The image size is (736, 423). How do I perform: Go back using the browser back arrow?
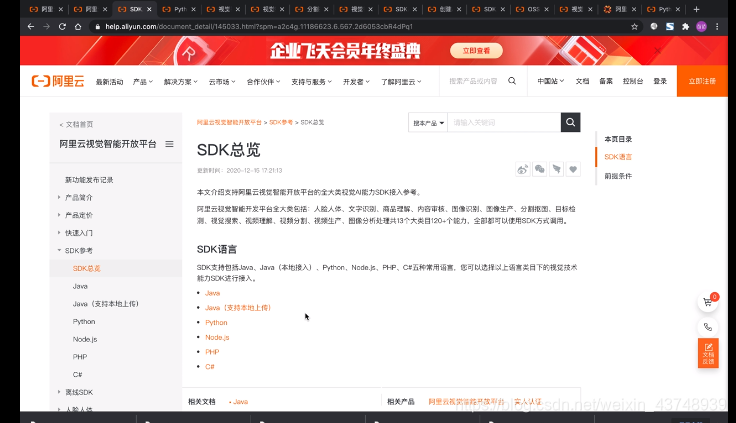coord(31,27)
